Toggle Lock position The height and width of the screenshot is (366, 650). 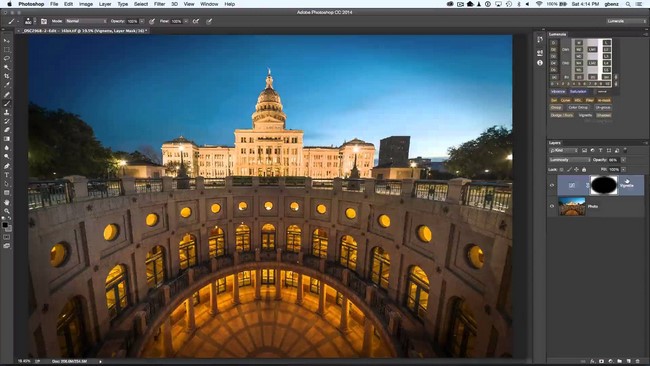(576, 169)
